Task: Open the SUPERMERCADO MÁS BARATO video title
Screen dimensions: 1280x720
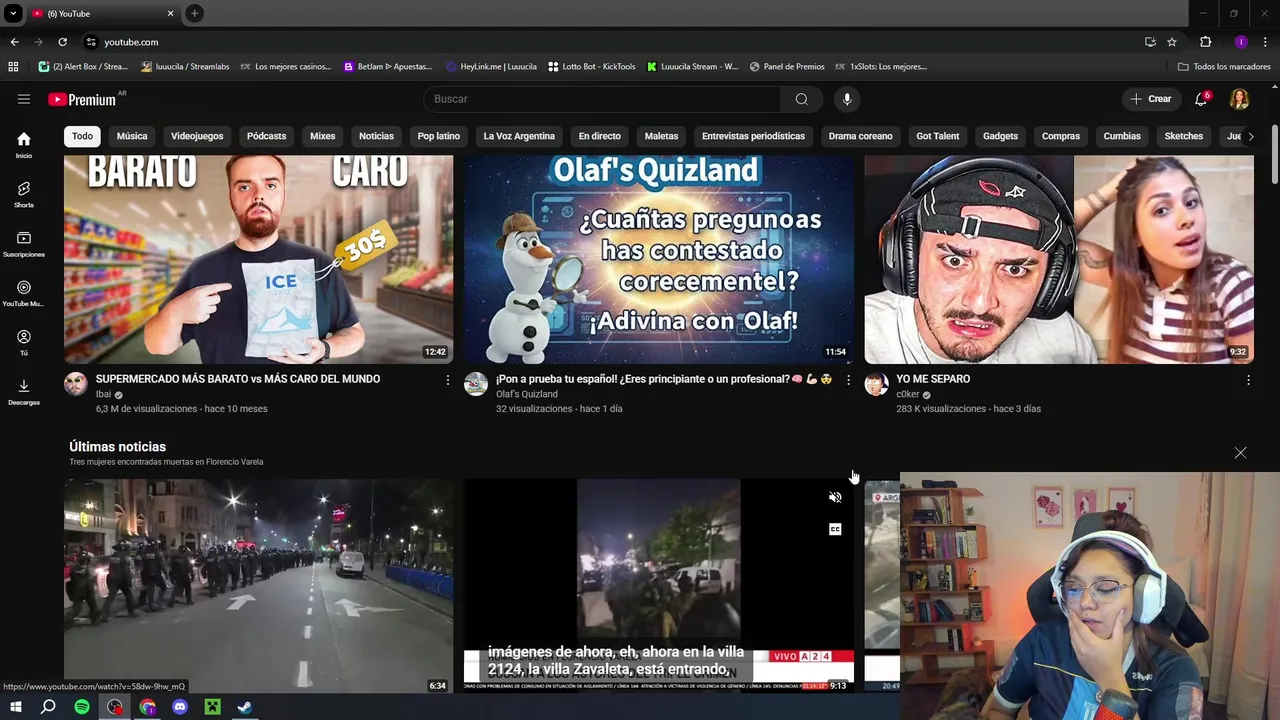Action: click(238, 379)
